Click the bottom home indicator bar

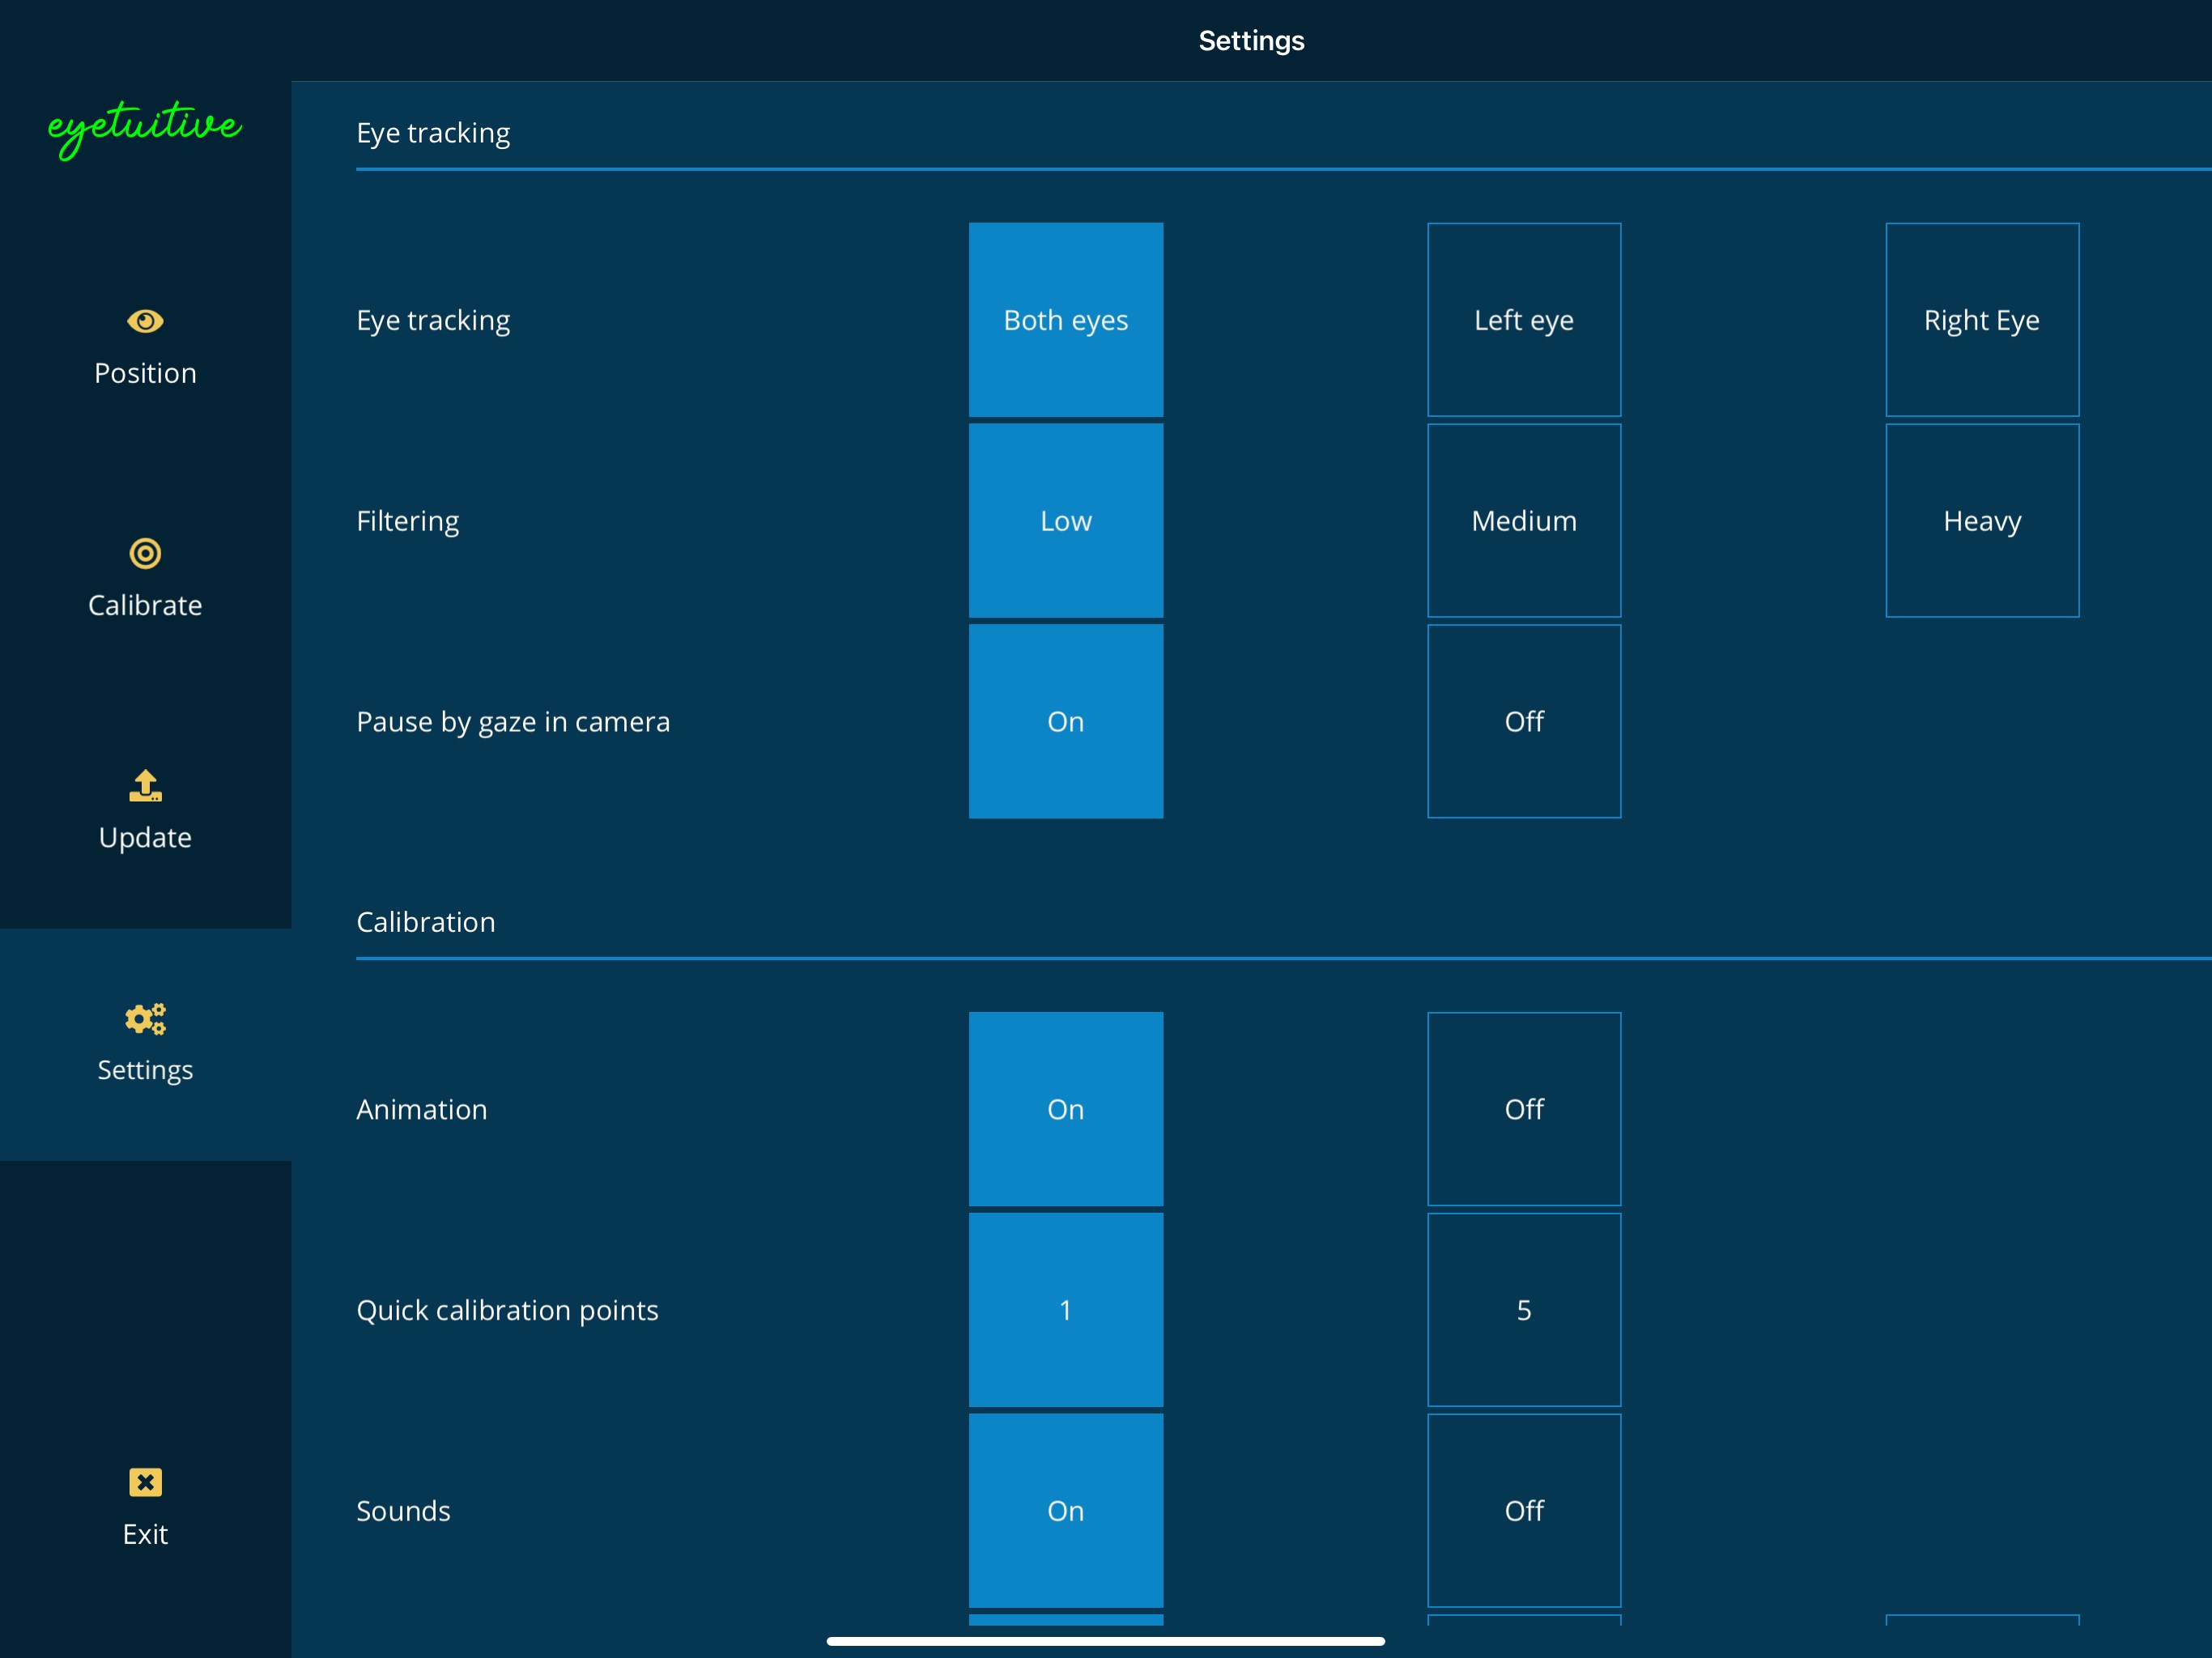point(1105,1641)
